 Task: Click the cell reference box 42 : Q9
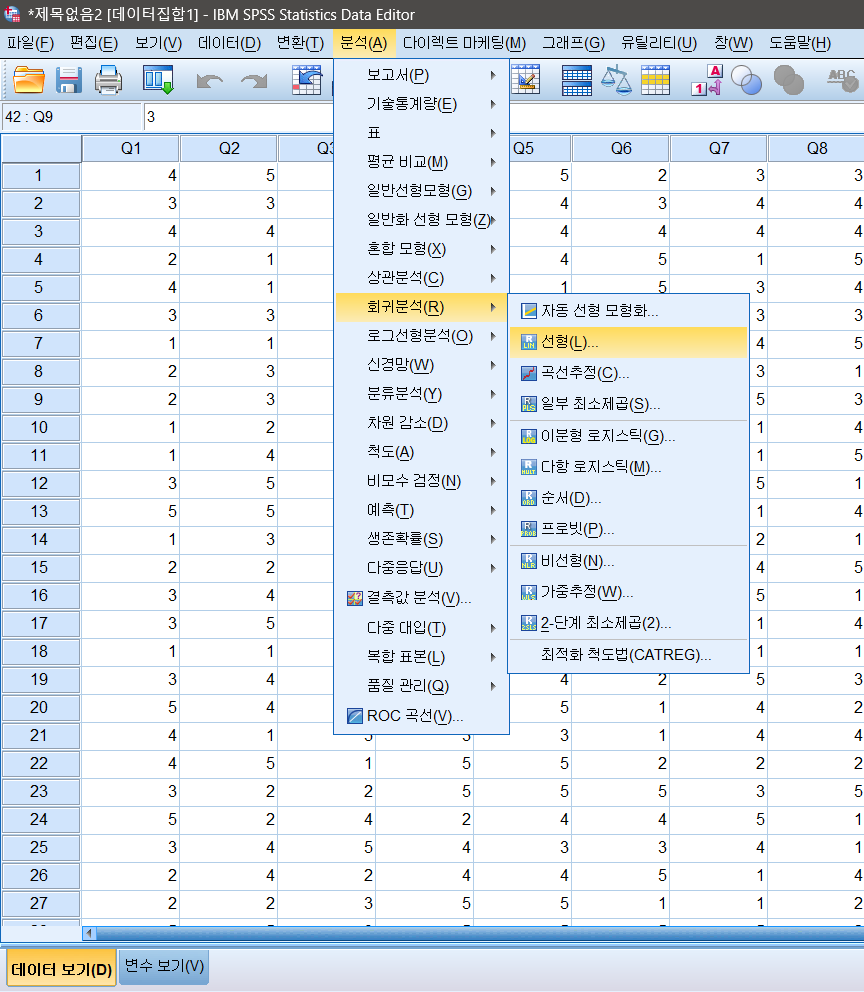(71, 117)
